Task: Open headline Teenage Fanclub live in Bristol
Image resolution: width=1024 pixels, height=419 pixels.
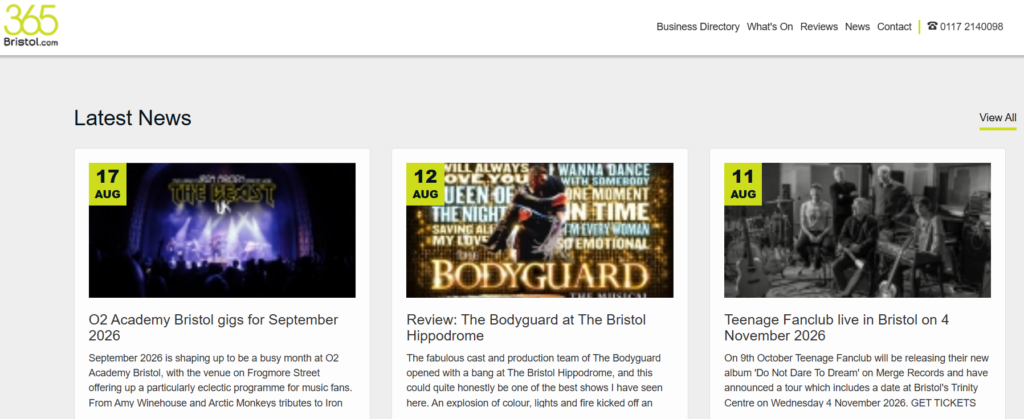Action: 837,328
